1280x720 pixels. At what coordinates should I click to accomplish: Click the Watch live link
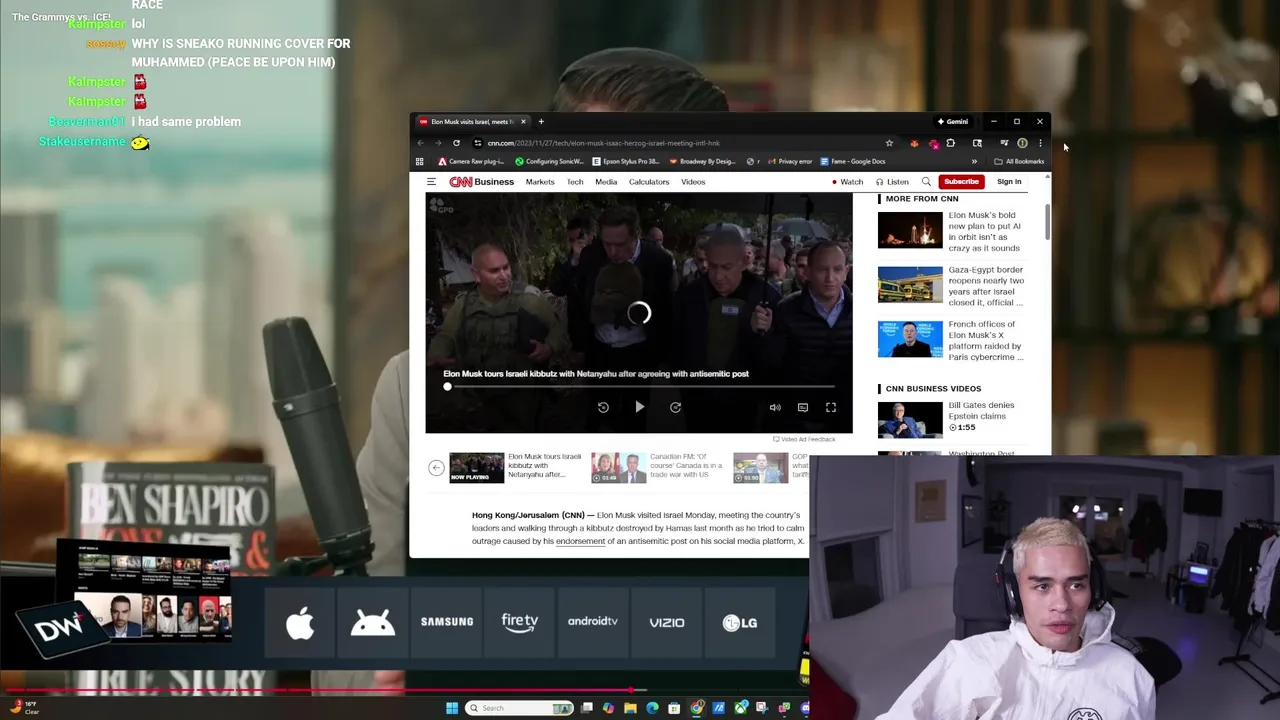pyautogui.click(x=847, y=182)
